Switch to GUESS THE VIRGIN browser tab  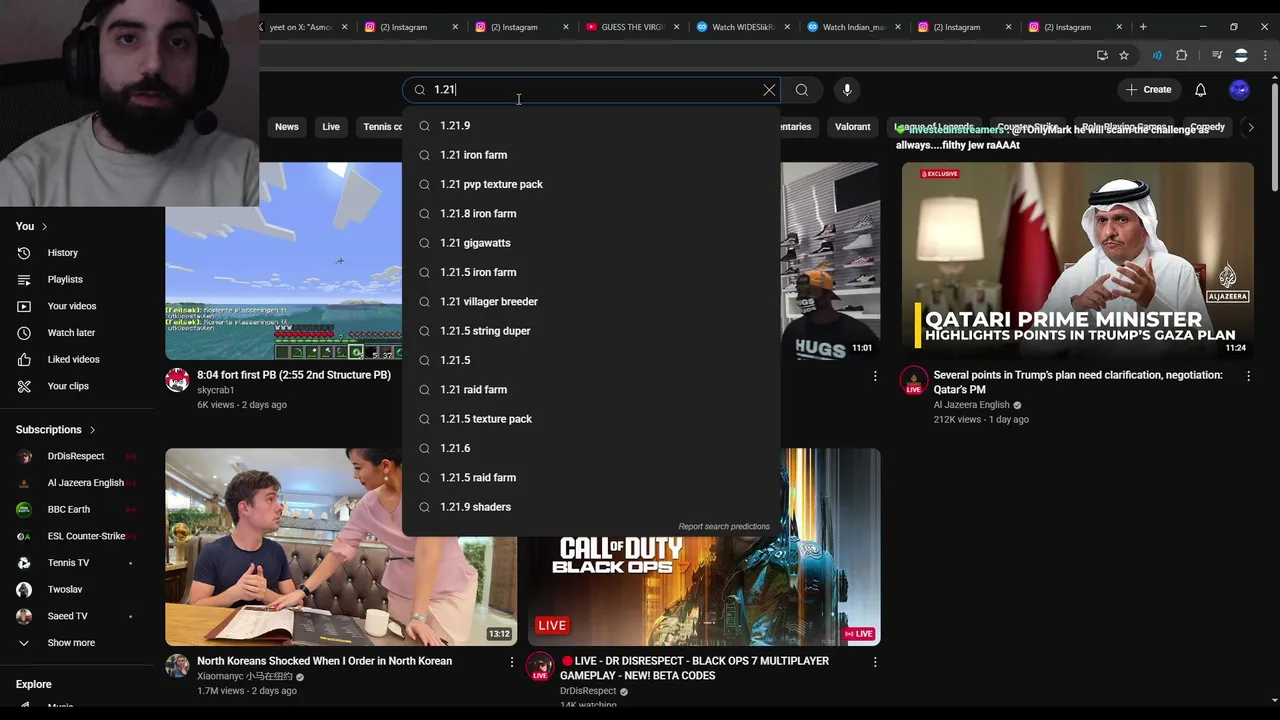coord(632,27)
